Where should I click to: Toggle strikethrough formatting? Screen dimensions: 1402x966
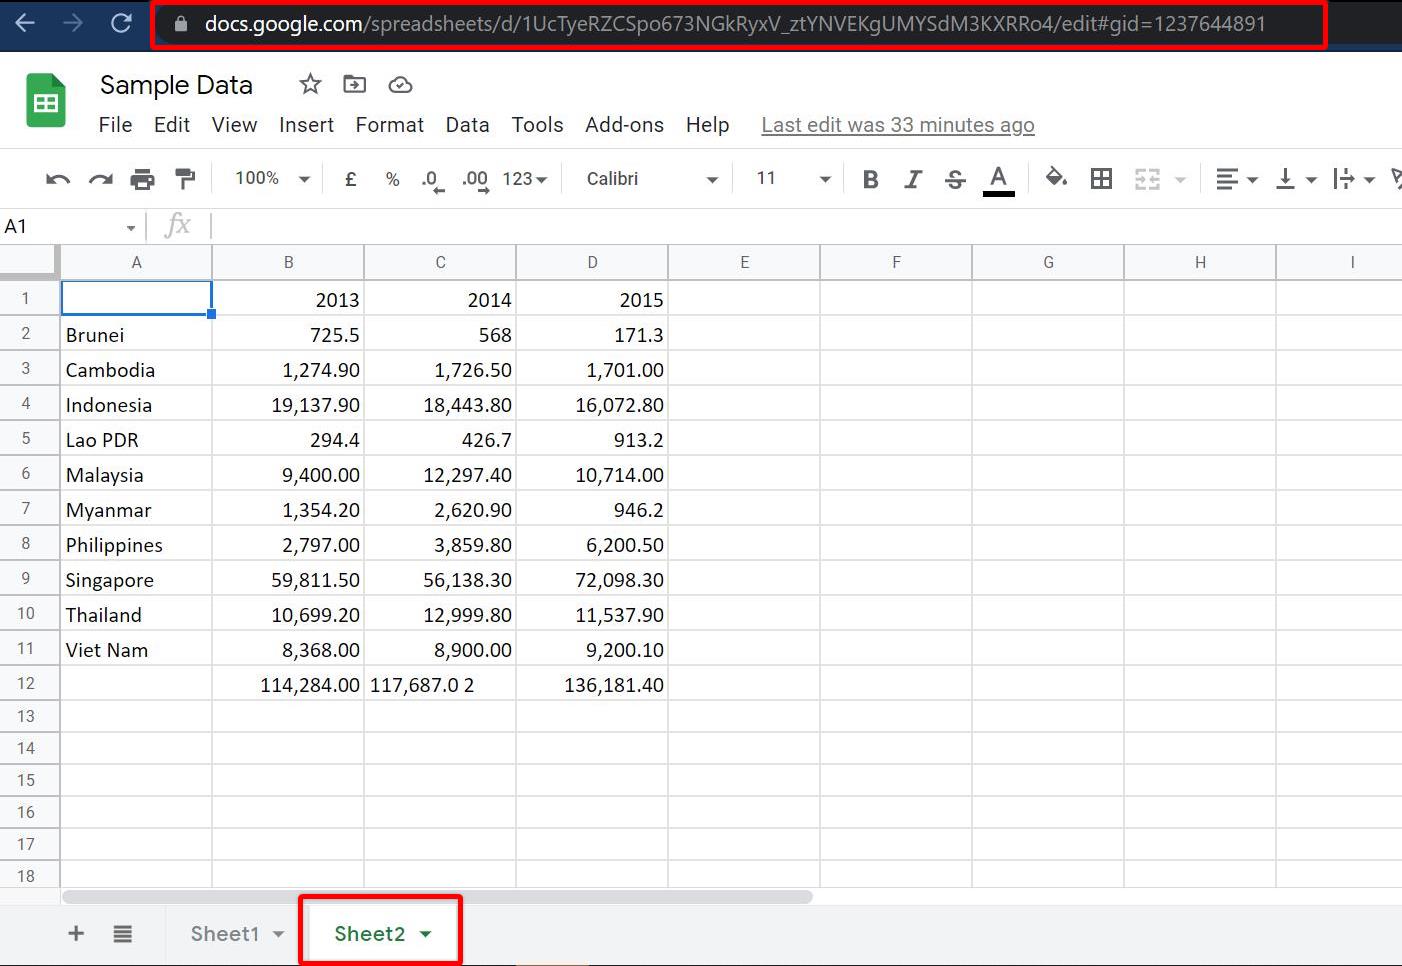pyautogui.click(x=955, y=178)
